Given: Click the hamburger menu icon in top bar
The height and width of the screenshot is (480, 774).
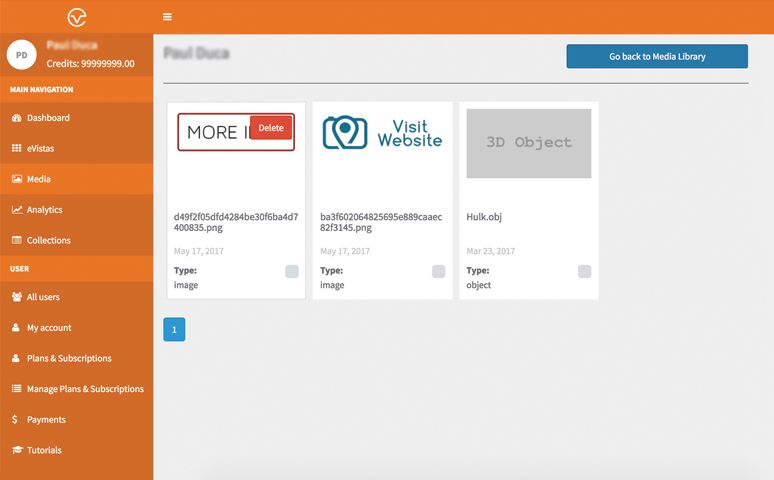Looking at the screenshot, I should [x=167, y=17].
